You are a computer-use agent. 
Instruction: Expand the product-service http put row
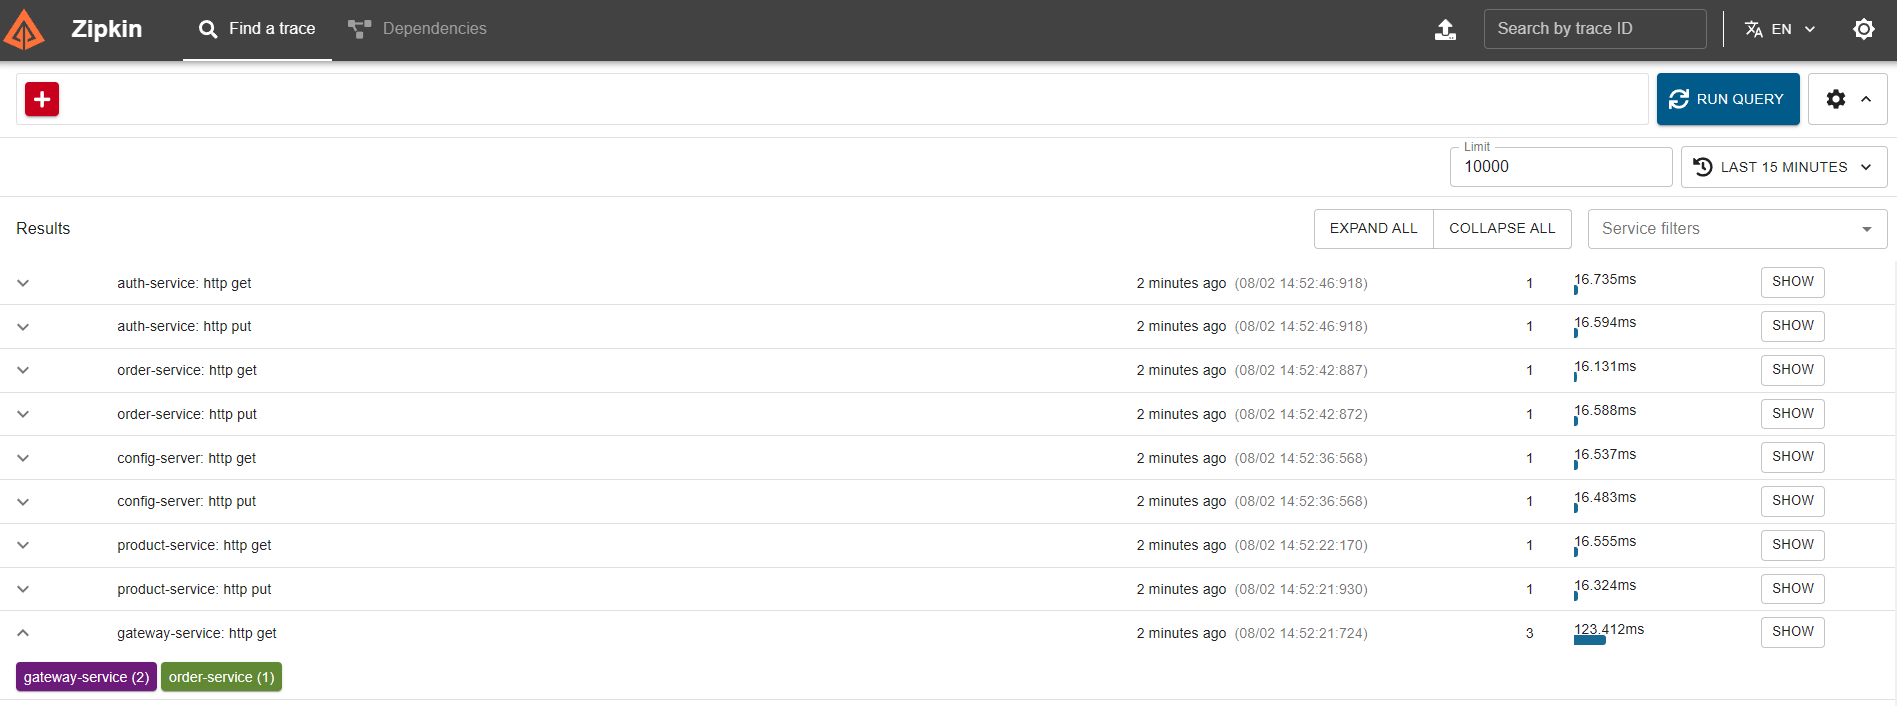click(23, 589)
